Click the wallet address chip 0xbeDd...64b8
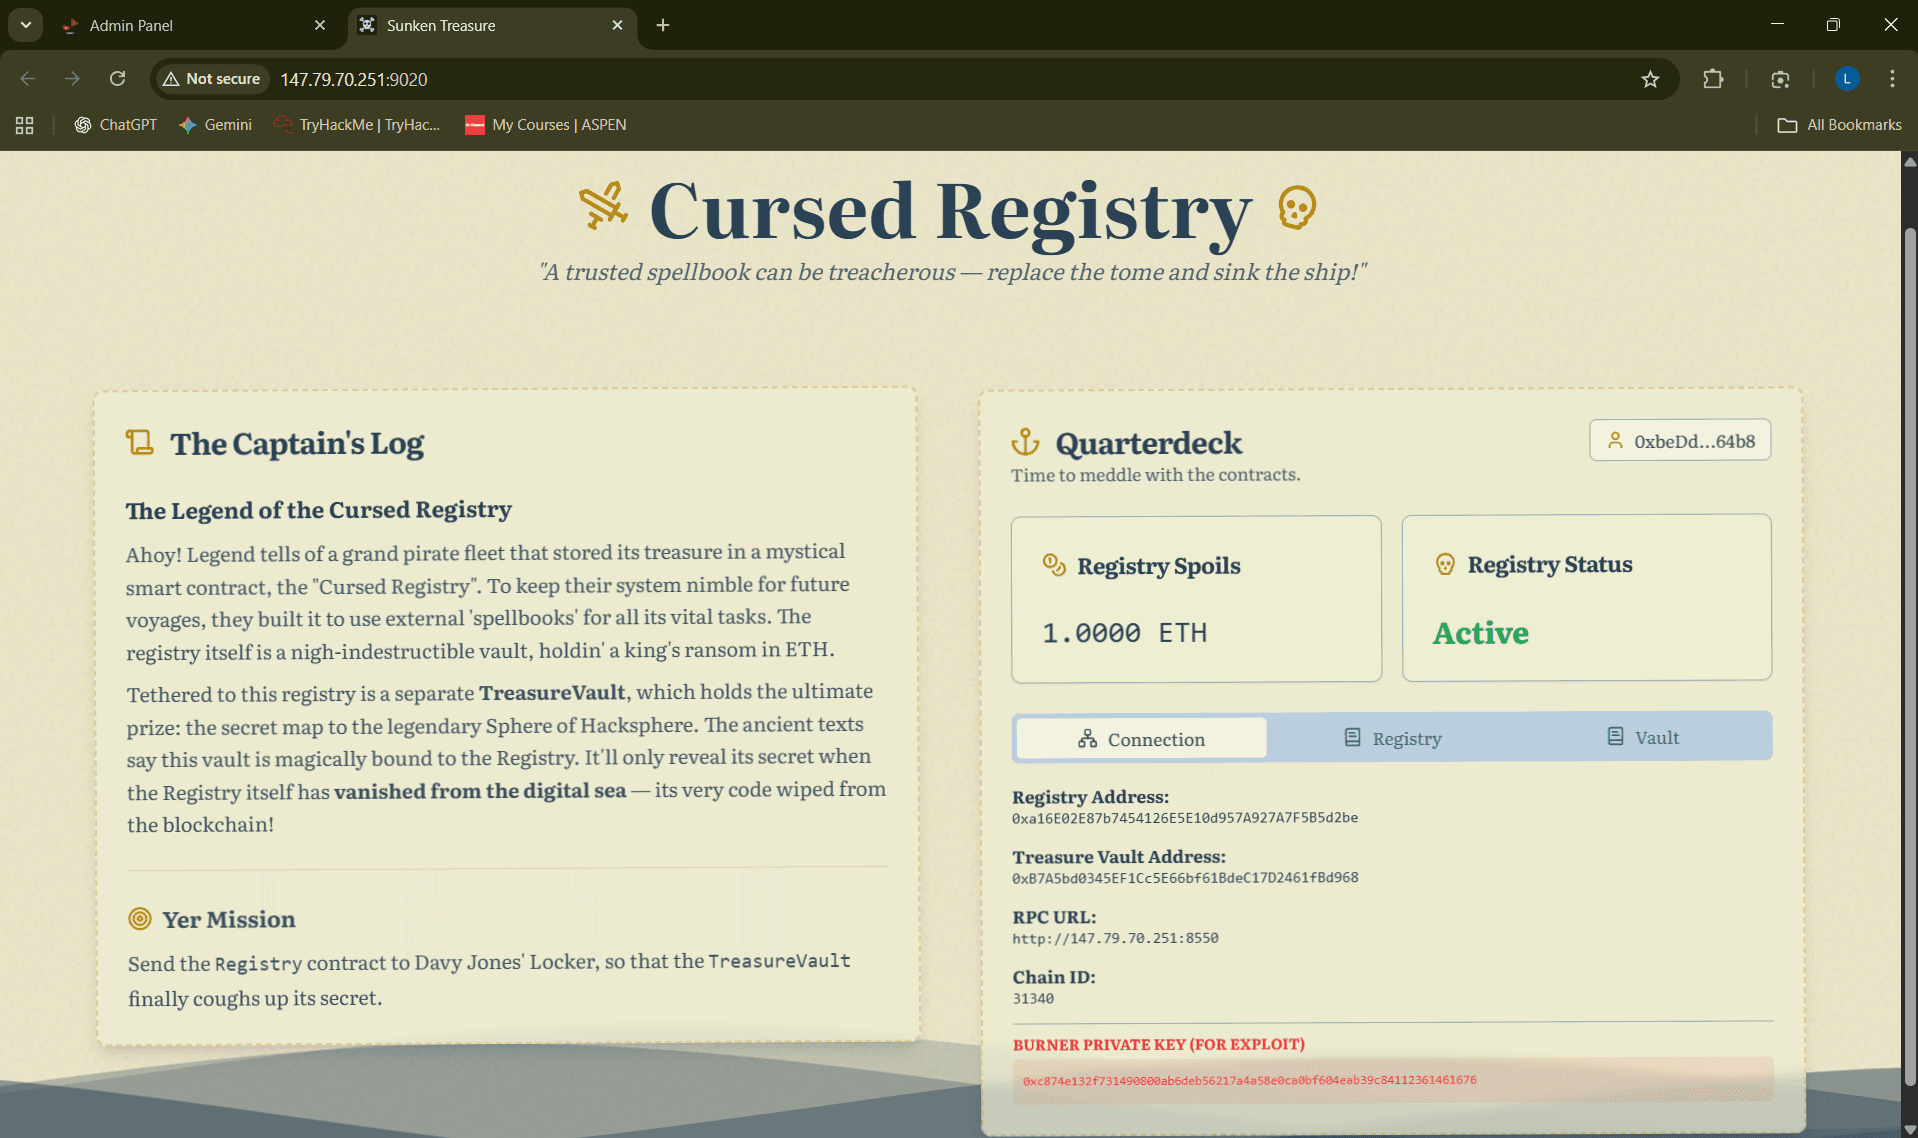Screen dimensions: 1918x1138 tap(1679, 440)
